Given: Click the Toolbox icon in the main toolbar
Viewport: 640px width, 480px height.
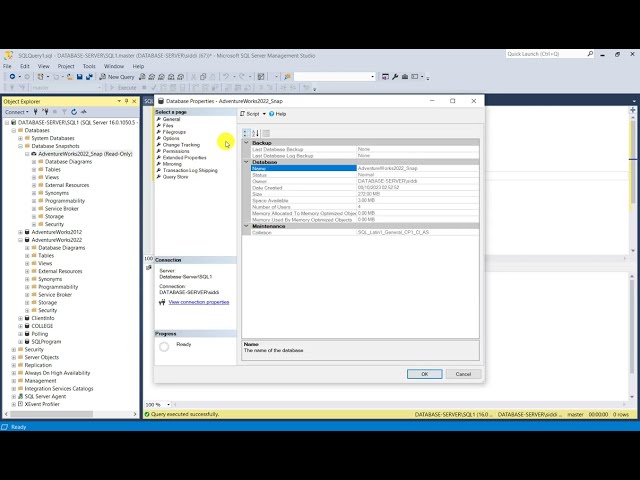Looking at the screenshot, I should coord(404,77).
